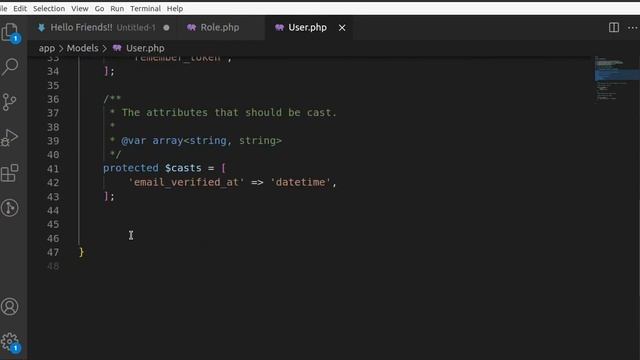Click line number 47 in gutter

coord(53,252)
